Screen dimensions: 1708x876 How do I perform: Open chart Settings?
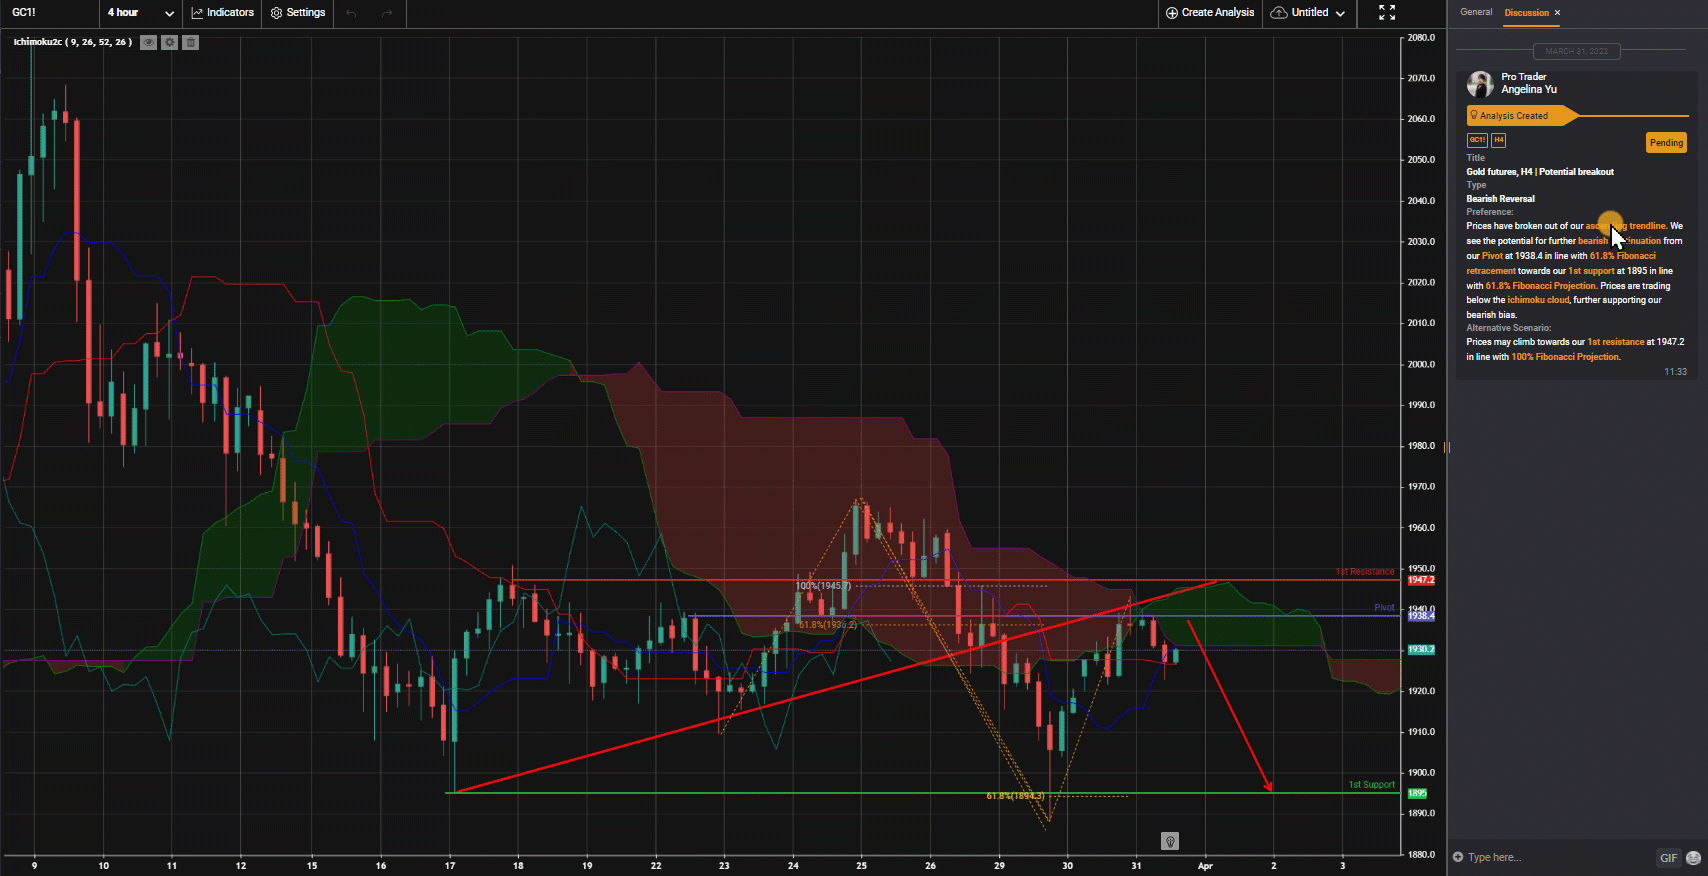coord(298,13)
